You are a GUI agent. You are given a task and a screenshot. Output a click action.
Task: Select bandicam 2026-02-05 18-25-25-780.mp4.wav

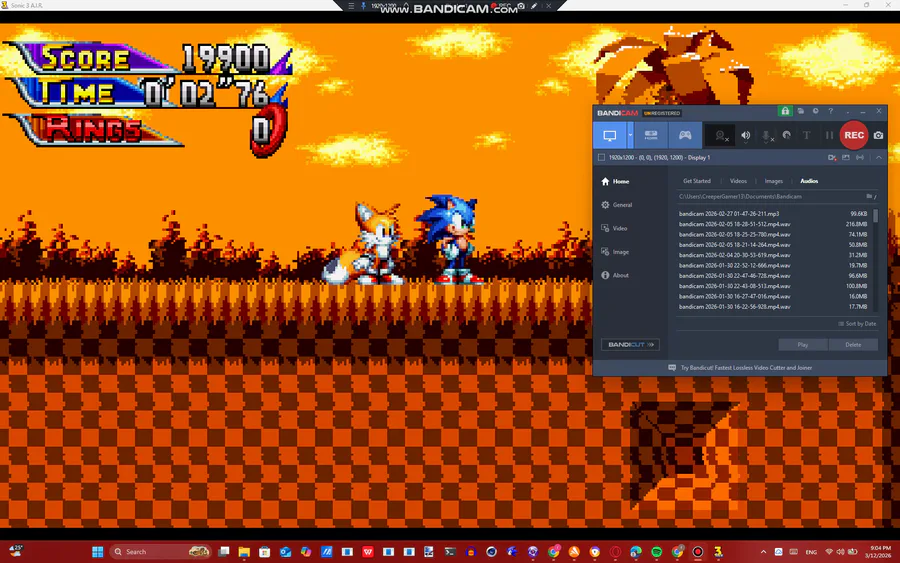click(773, 234)
